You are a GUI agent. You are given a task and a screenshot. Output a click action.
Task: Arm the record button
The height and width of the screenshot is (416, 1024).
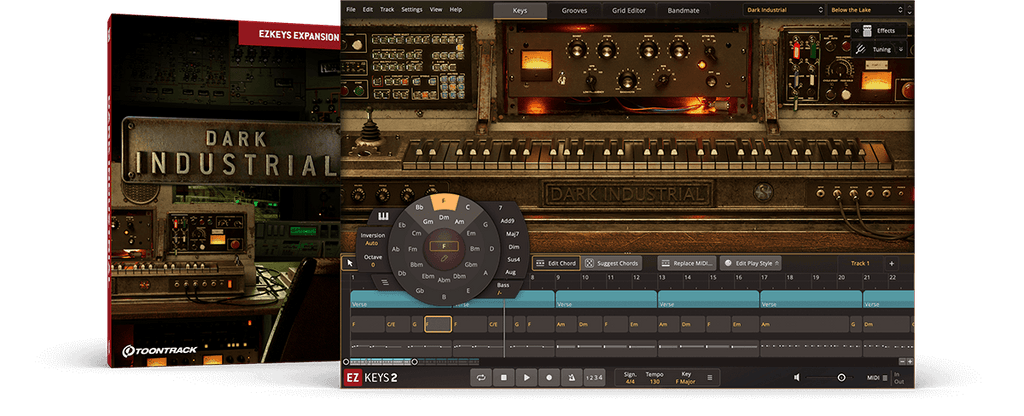pyautogui.click(x=549, y=377)
